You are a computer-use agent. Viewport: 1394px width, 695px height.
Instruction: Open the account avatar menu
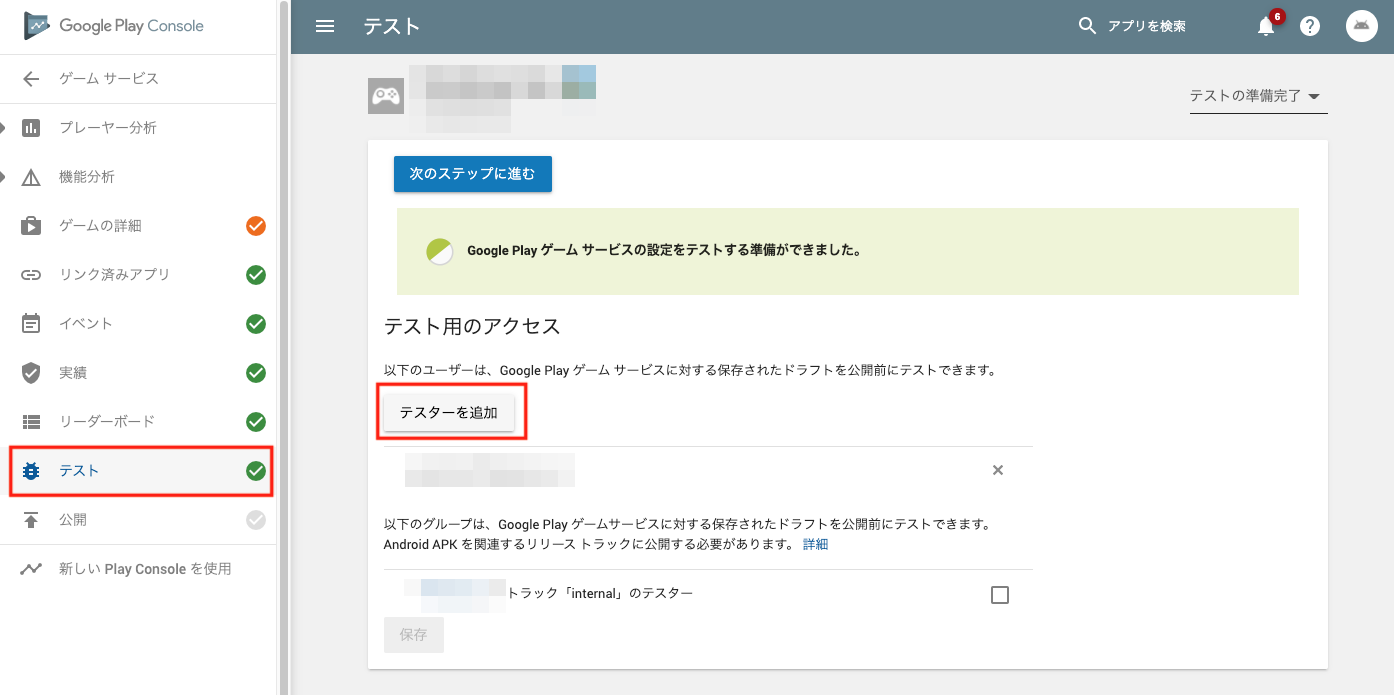point(1362,26)
